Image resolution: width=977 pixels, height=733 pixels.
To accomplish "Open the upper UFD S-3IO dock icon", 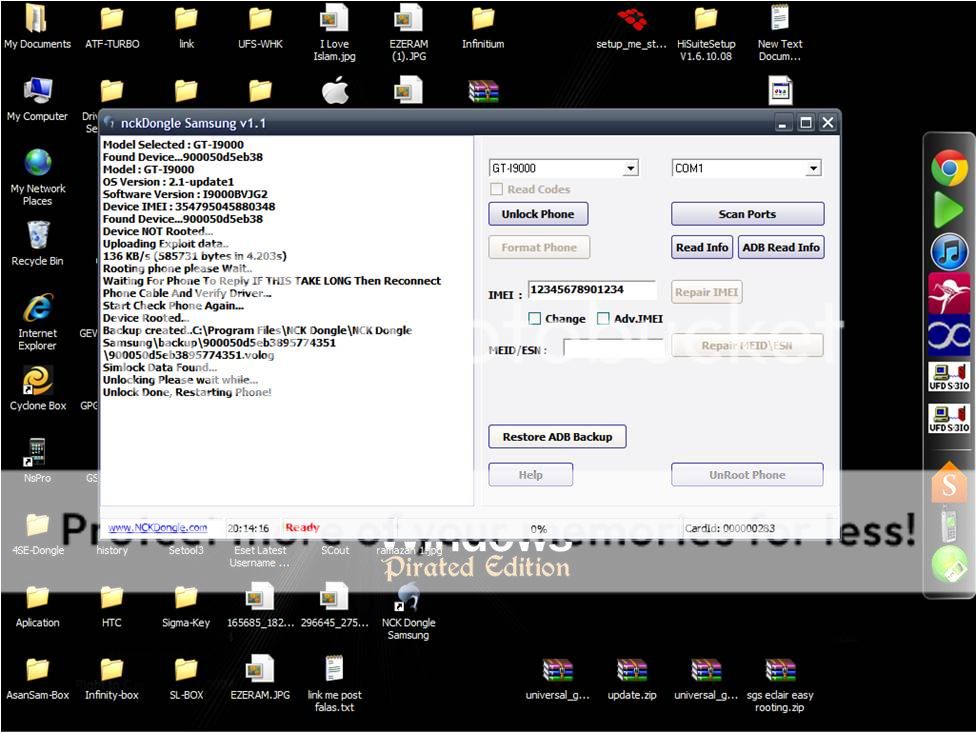I will point(949,377).
